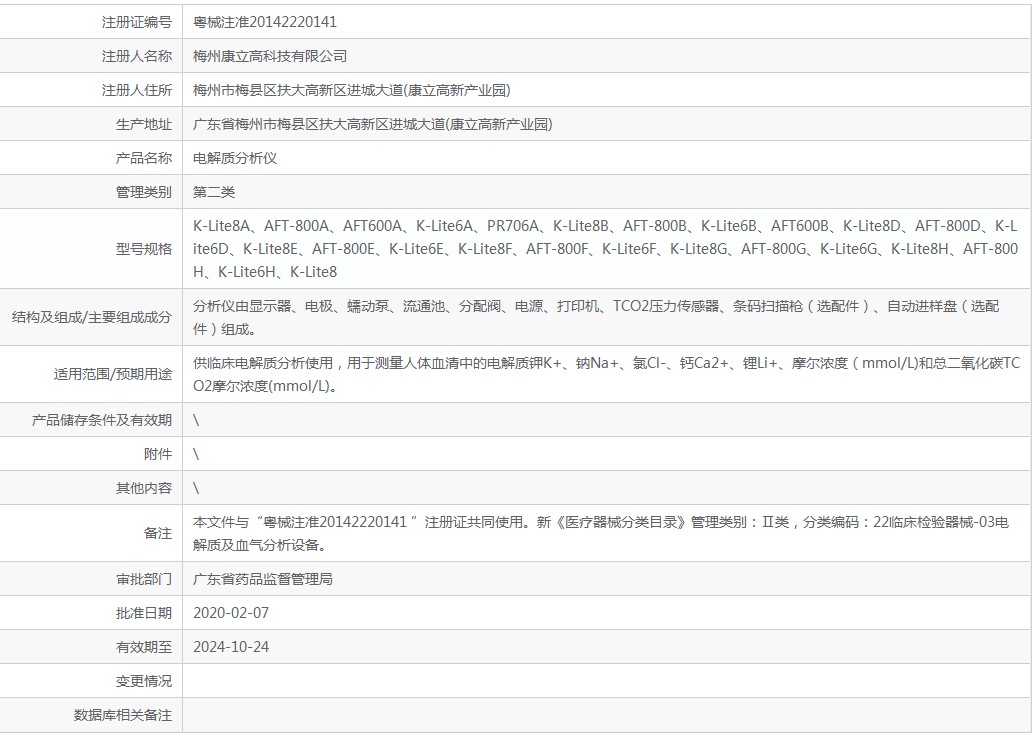Click intended use text starting 供临床电解质分析使用
This screenshot has height=744, width=1034.
point(607,374)
